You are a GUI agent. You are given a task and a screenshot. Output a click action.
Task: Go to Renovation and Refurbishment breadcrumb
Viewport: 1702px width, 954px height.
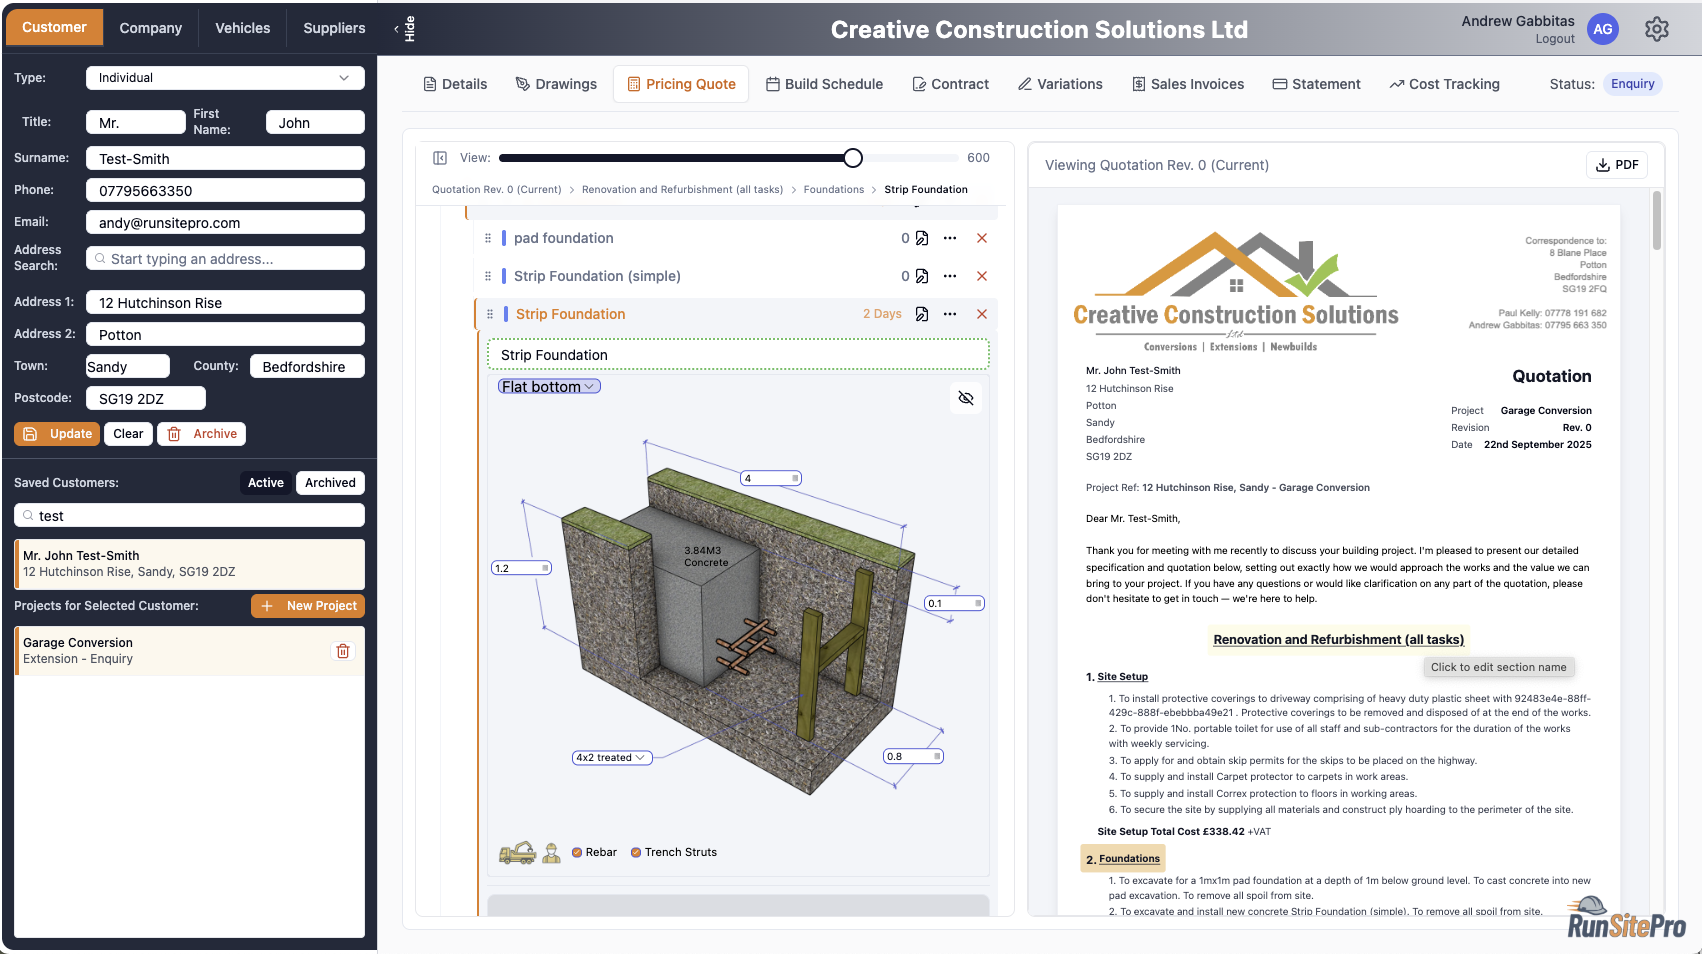point(682,190)
